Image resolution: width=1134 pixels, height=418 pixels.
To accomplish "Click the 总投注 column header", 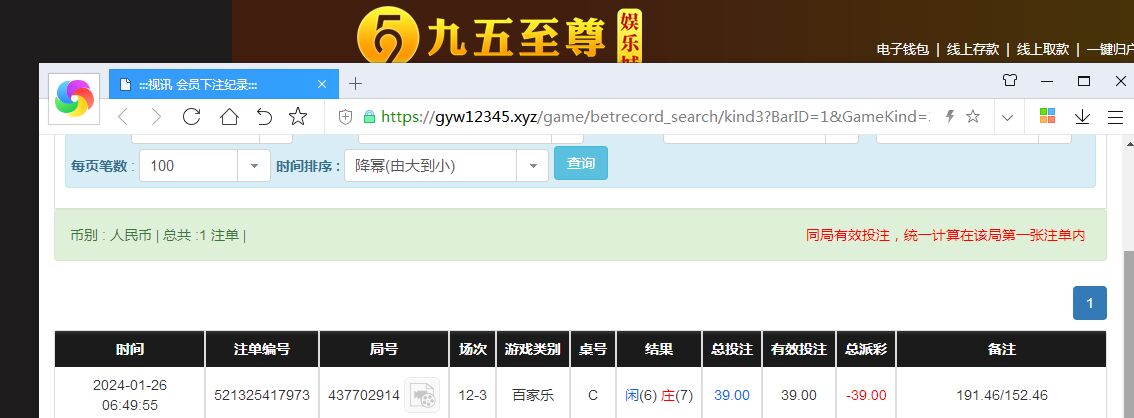I will (732, 349).
